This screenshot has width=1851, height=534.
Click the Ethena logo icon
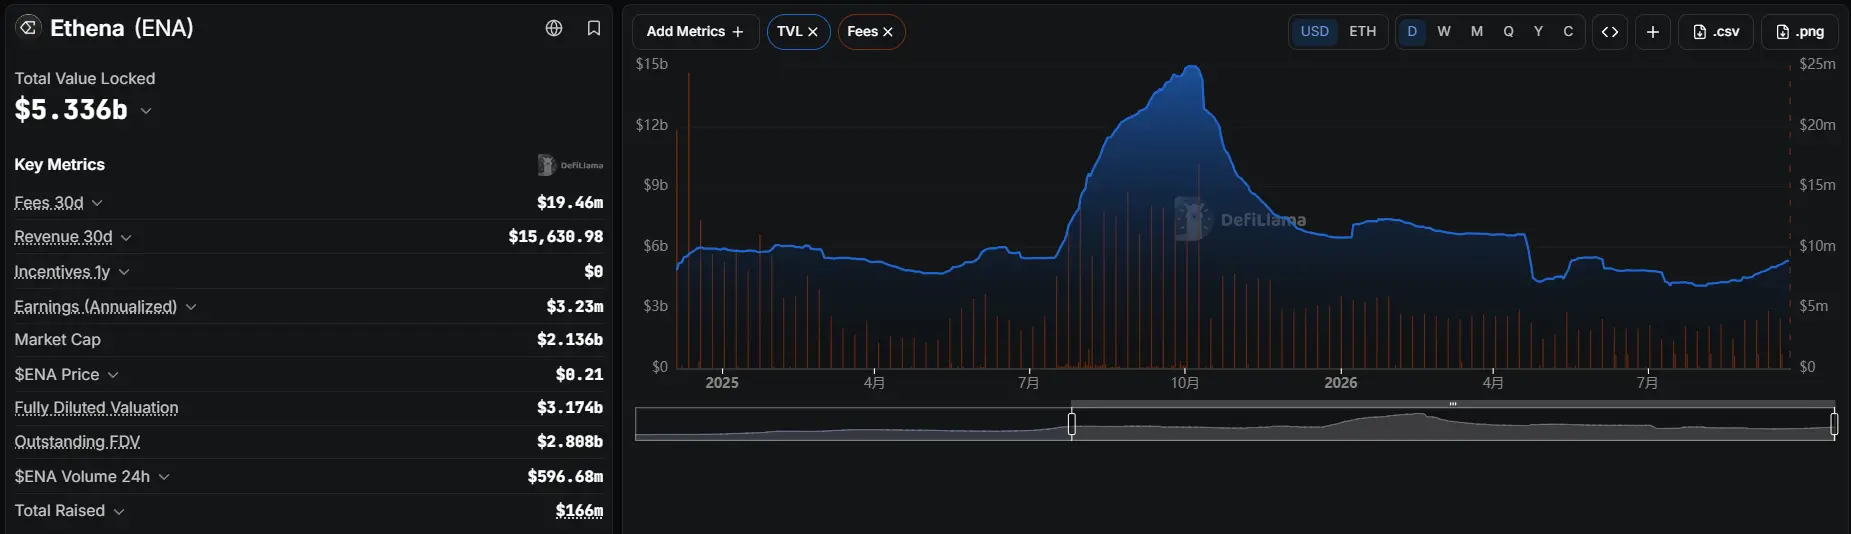coord(28,27)
